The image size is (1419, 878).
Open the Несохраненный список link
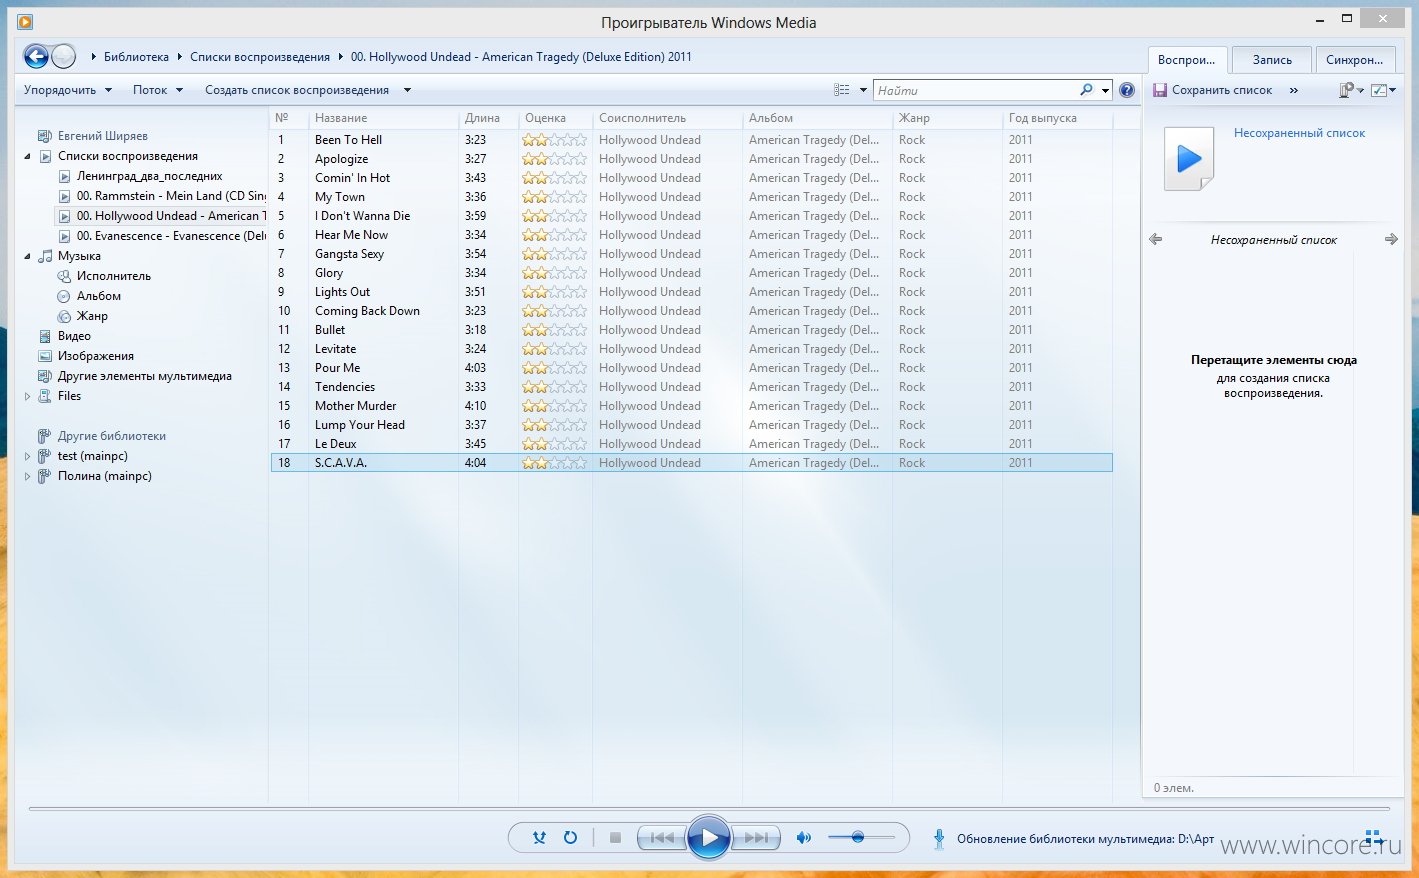(x=1299, y=133)
